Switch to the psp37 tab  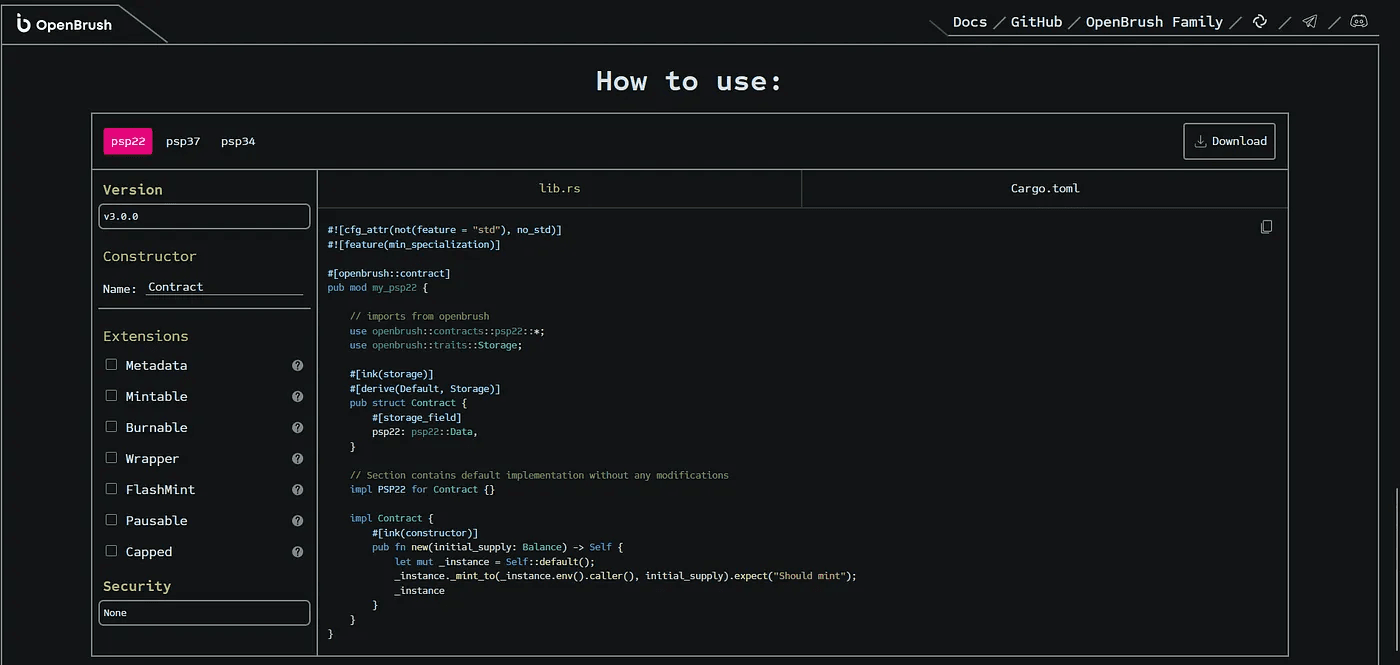[183, 141]
